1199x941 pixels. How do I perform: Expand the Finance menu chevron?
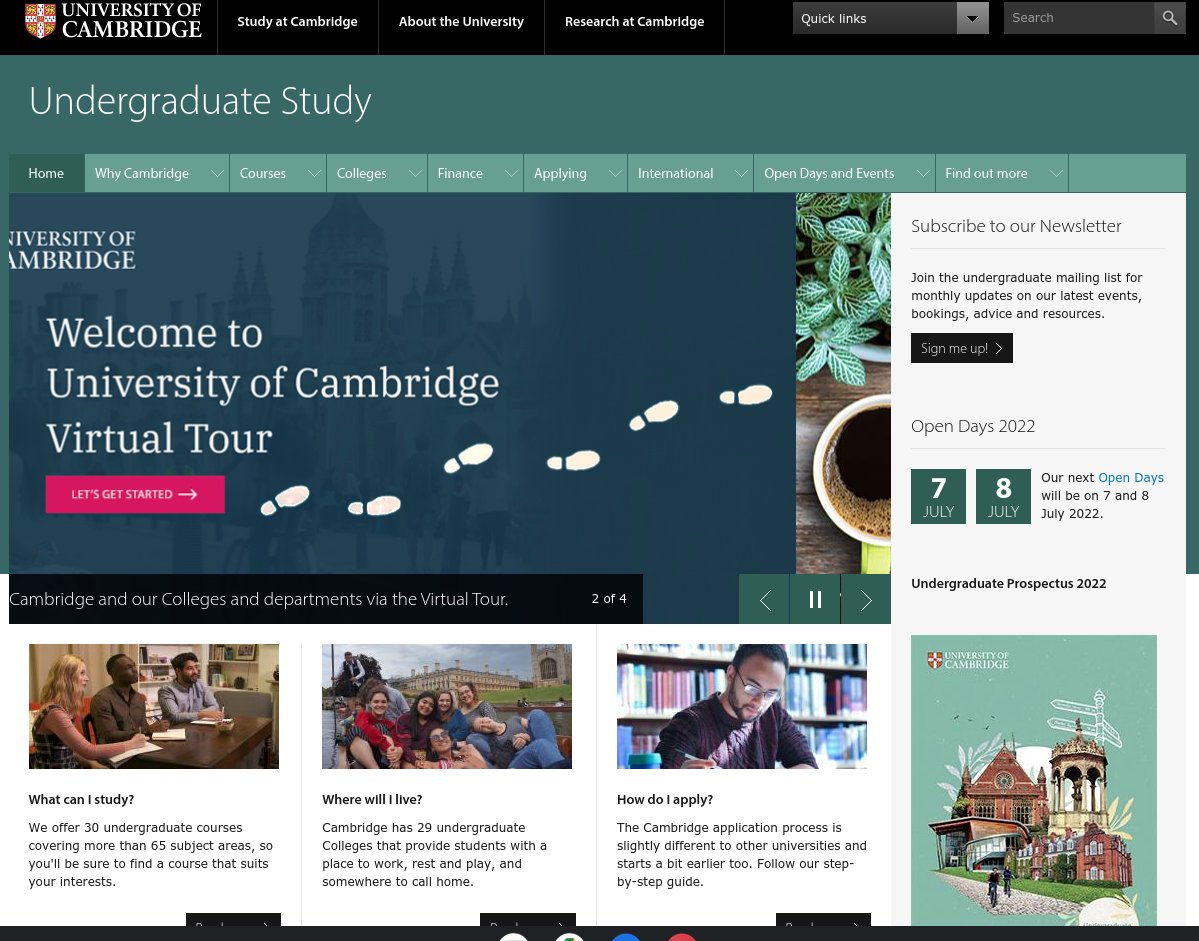click(x=512, y=174)
